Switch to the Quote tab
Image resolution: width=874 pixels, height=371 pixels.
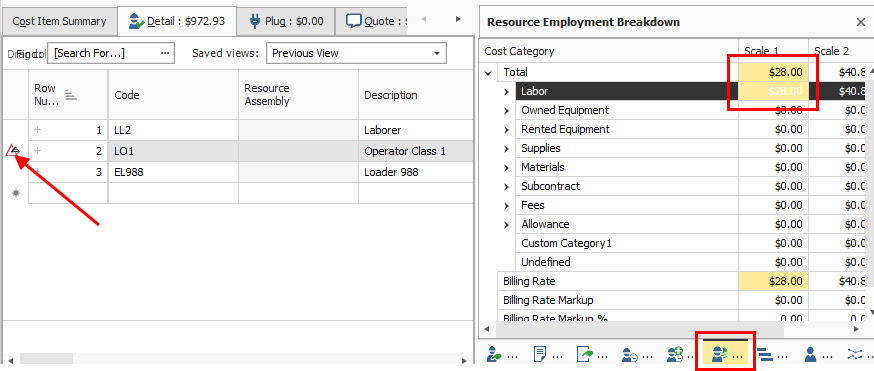(372, 21)
